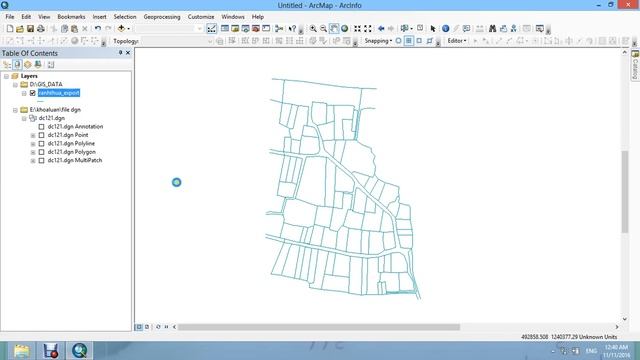Click the vertical scrollbar of map view
Image resolution: width=640 pixels, height=360 pixels.
[624, 192]
